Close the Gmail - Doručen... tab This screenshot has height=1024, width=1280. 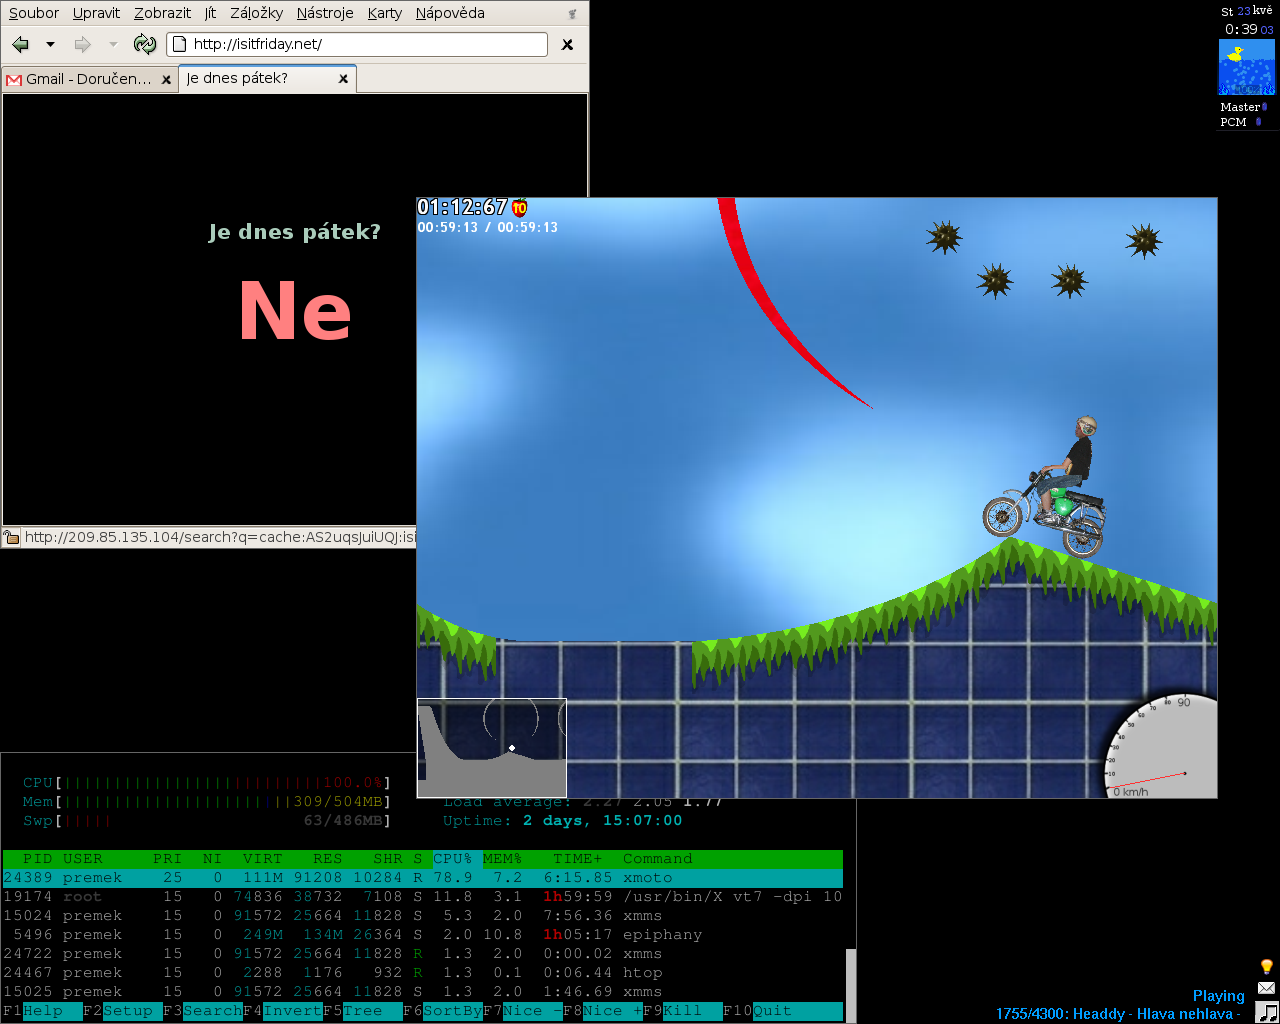tap(166, 79)
